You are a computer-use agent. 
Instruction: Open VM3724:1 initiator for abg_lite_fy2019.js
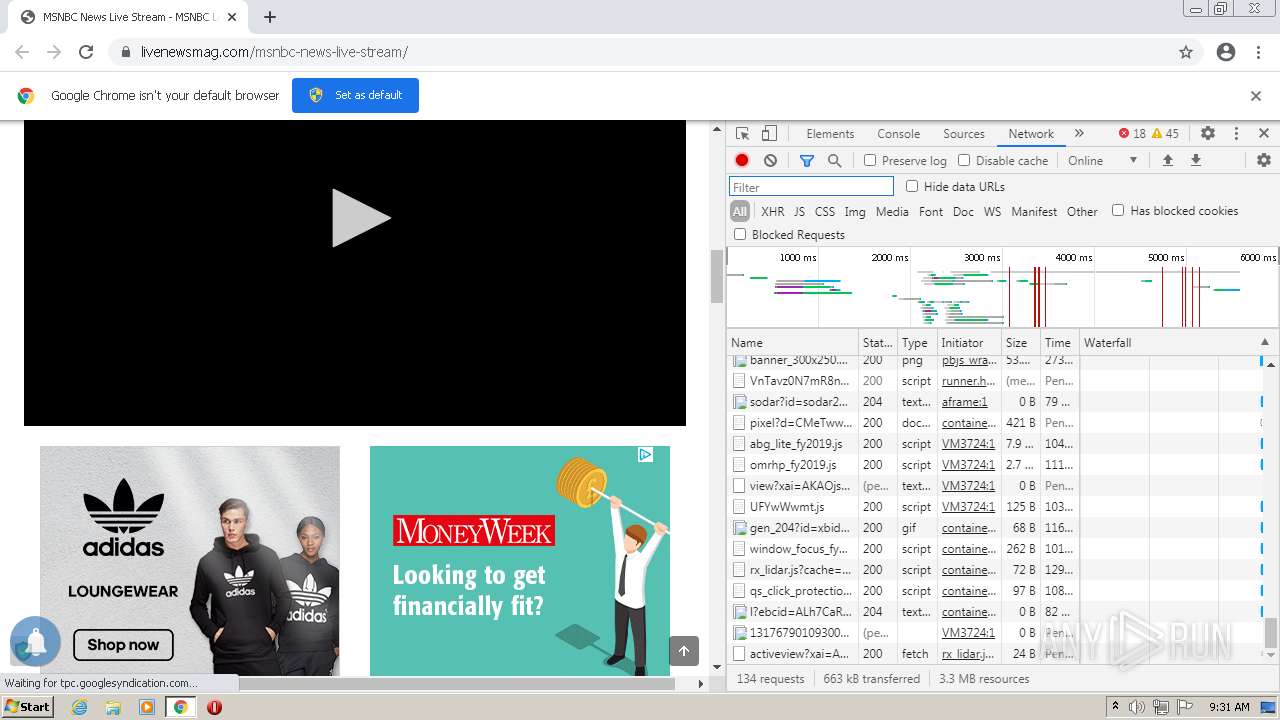pyautogui.click(x=968, y=444)
